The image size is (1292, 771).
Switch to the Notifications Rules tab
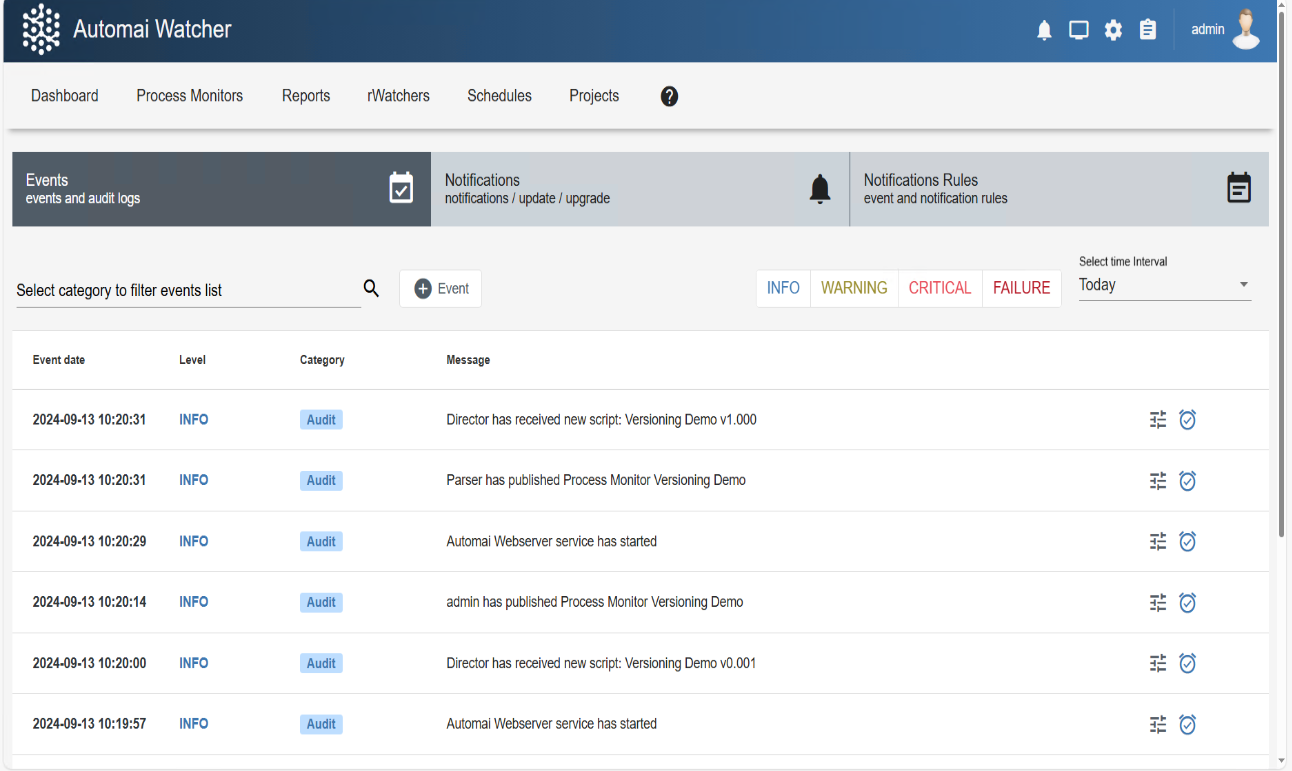pos(1059,189)
